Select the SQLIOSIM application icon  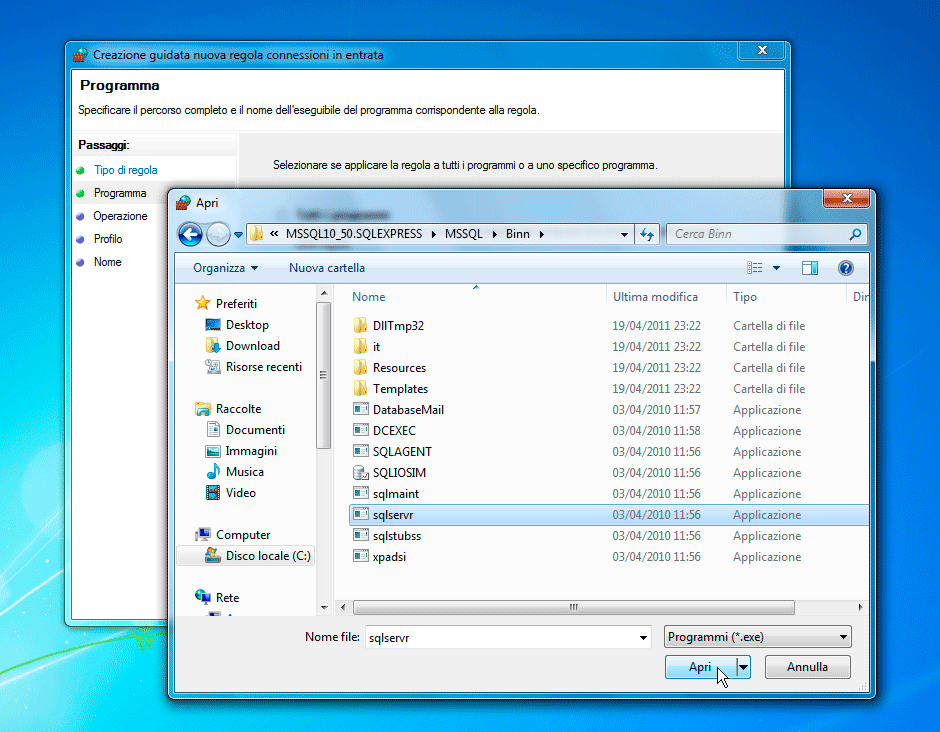(x=360, y=472)
